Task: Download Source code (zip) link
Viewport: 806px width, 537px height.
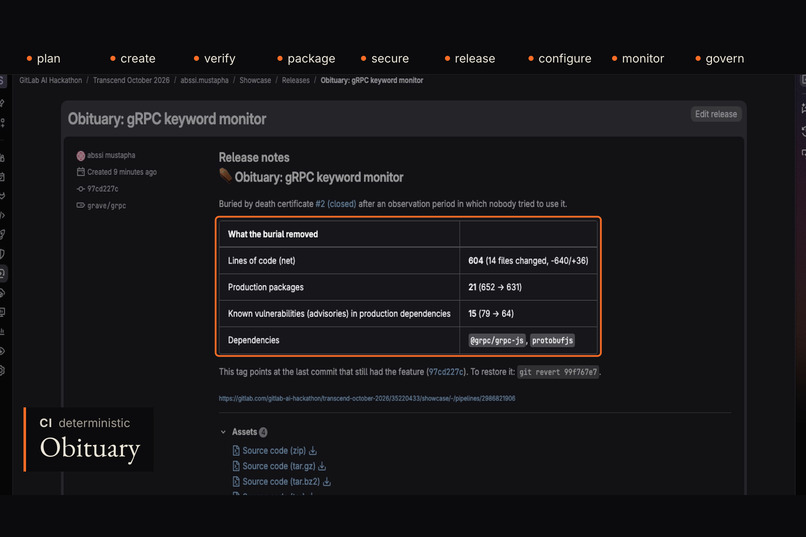Action: [274, 451]
